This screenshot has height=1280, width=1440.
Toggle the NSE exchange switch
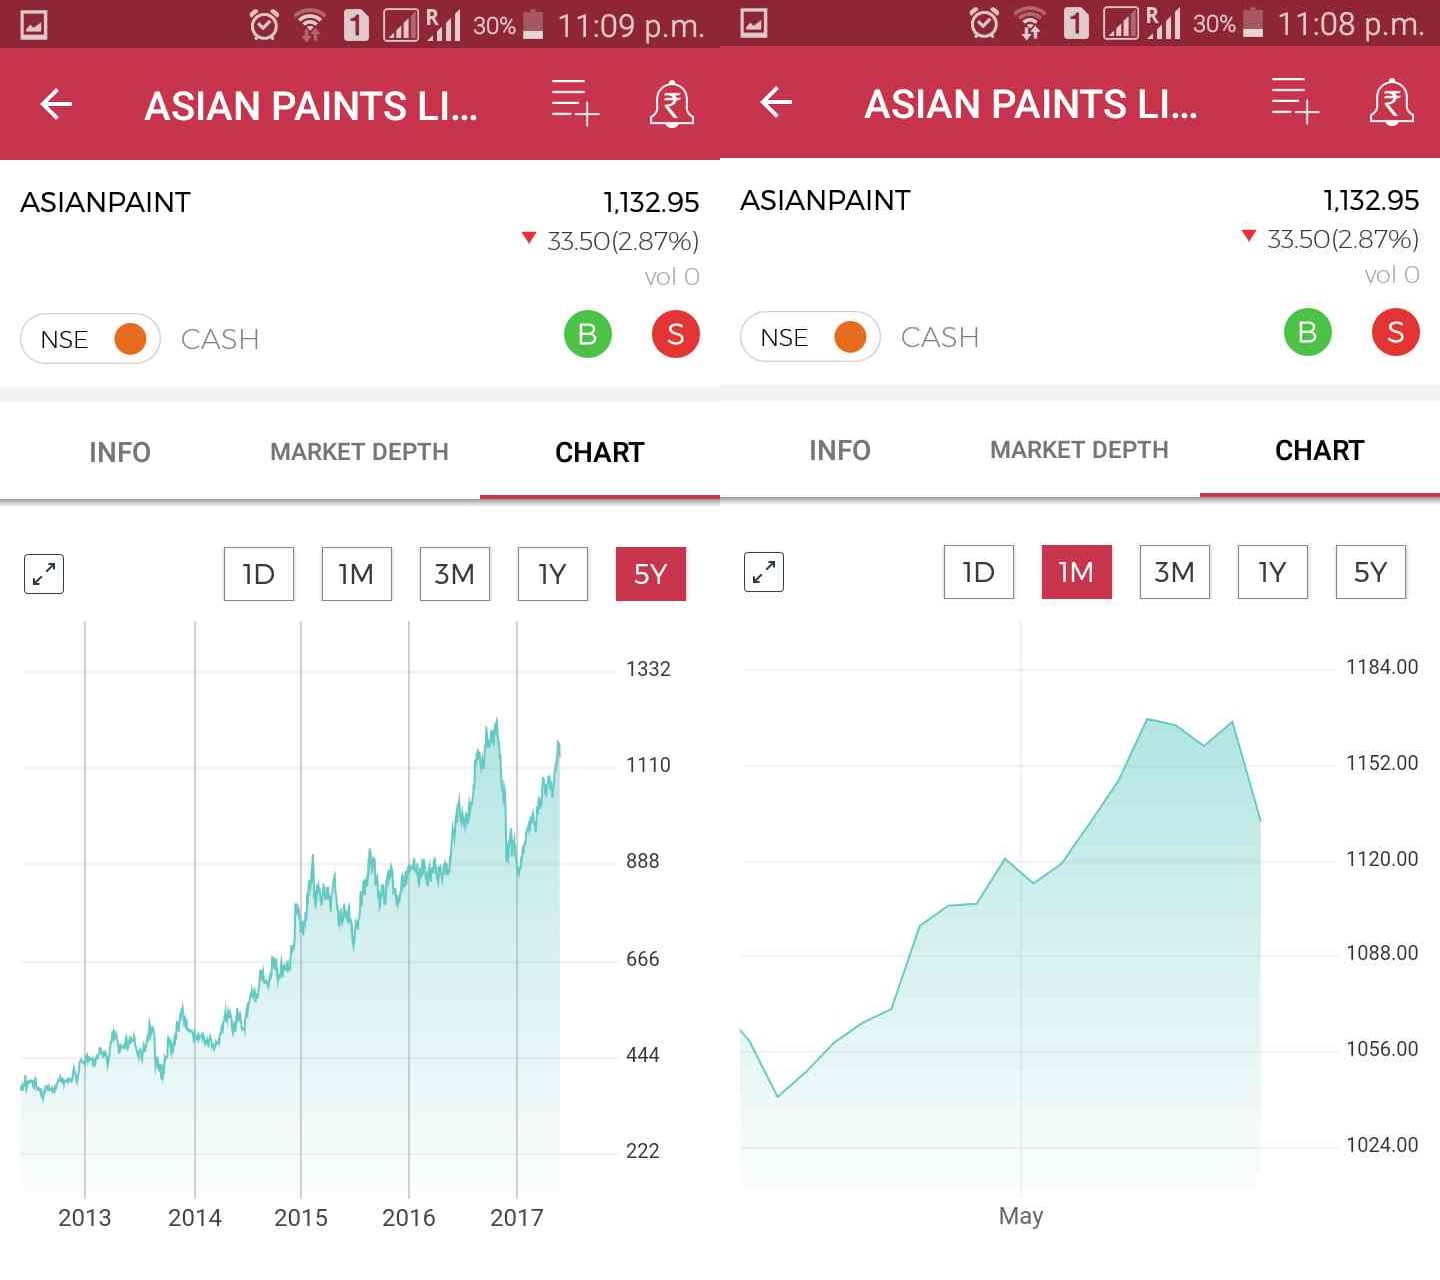coord(90,339)
